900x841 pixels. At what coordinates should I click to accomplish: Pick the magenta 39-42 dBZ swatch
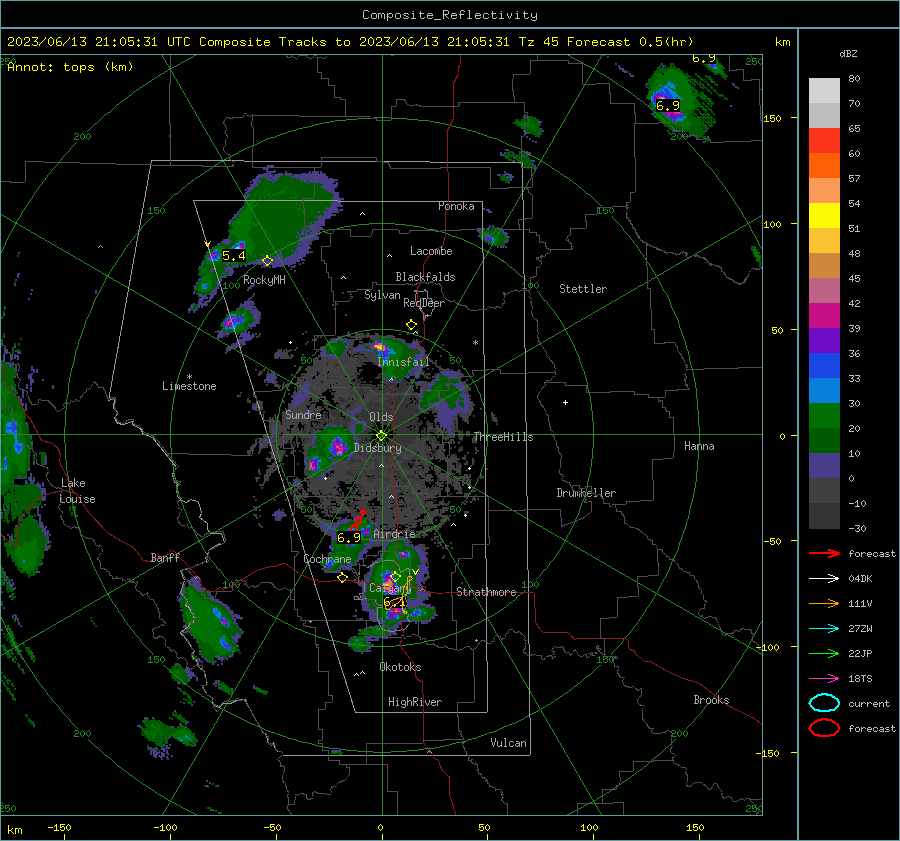[x=824, y=316]
